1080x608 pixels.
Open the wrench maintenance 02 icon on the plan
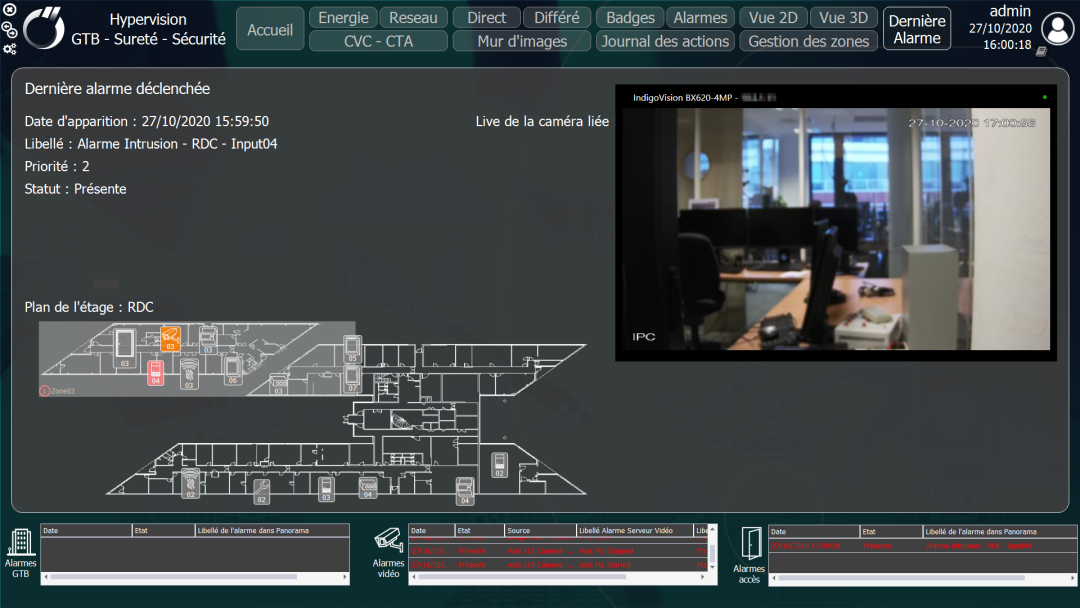pyautogui.click(x=261, y=492)
